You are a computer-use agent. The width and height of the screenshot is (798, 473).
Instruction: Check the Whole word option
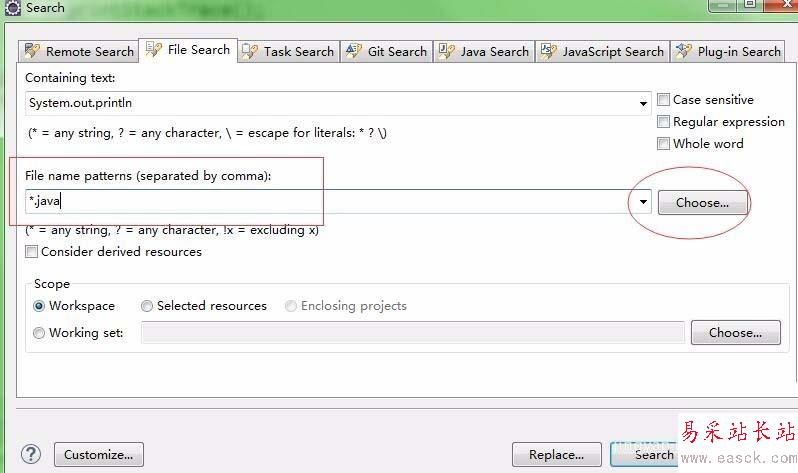(664, 144)
